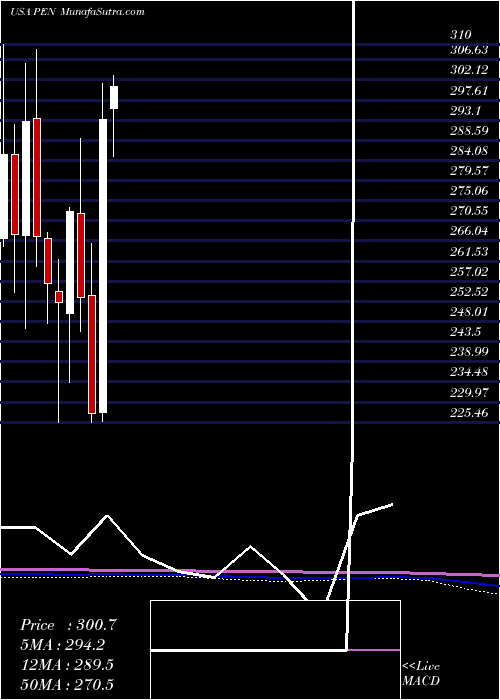Click the 243.5 price axis label
This screenshot has width=500, height=700.
[465, 332]
